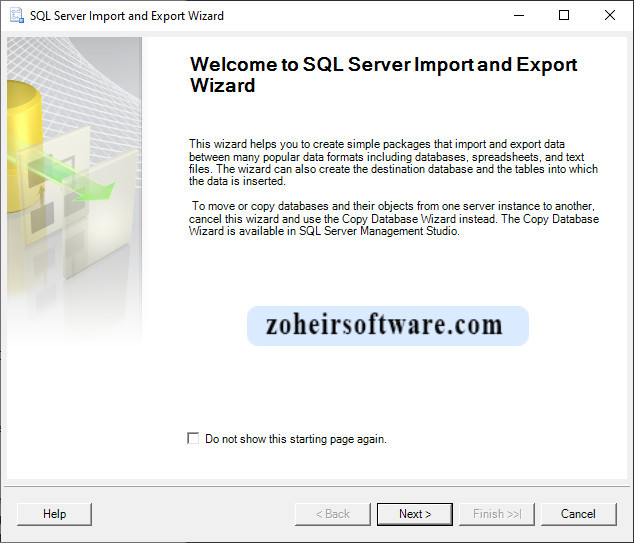Viewport: 634px width, 543px height.
Task: Cancel the import and export wizard
Action: [x=578, y=514]
